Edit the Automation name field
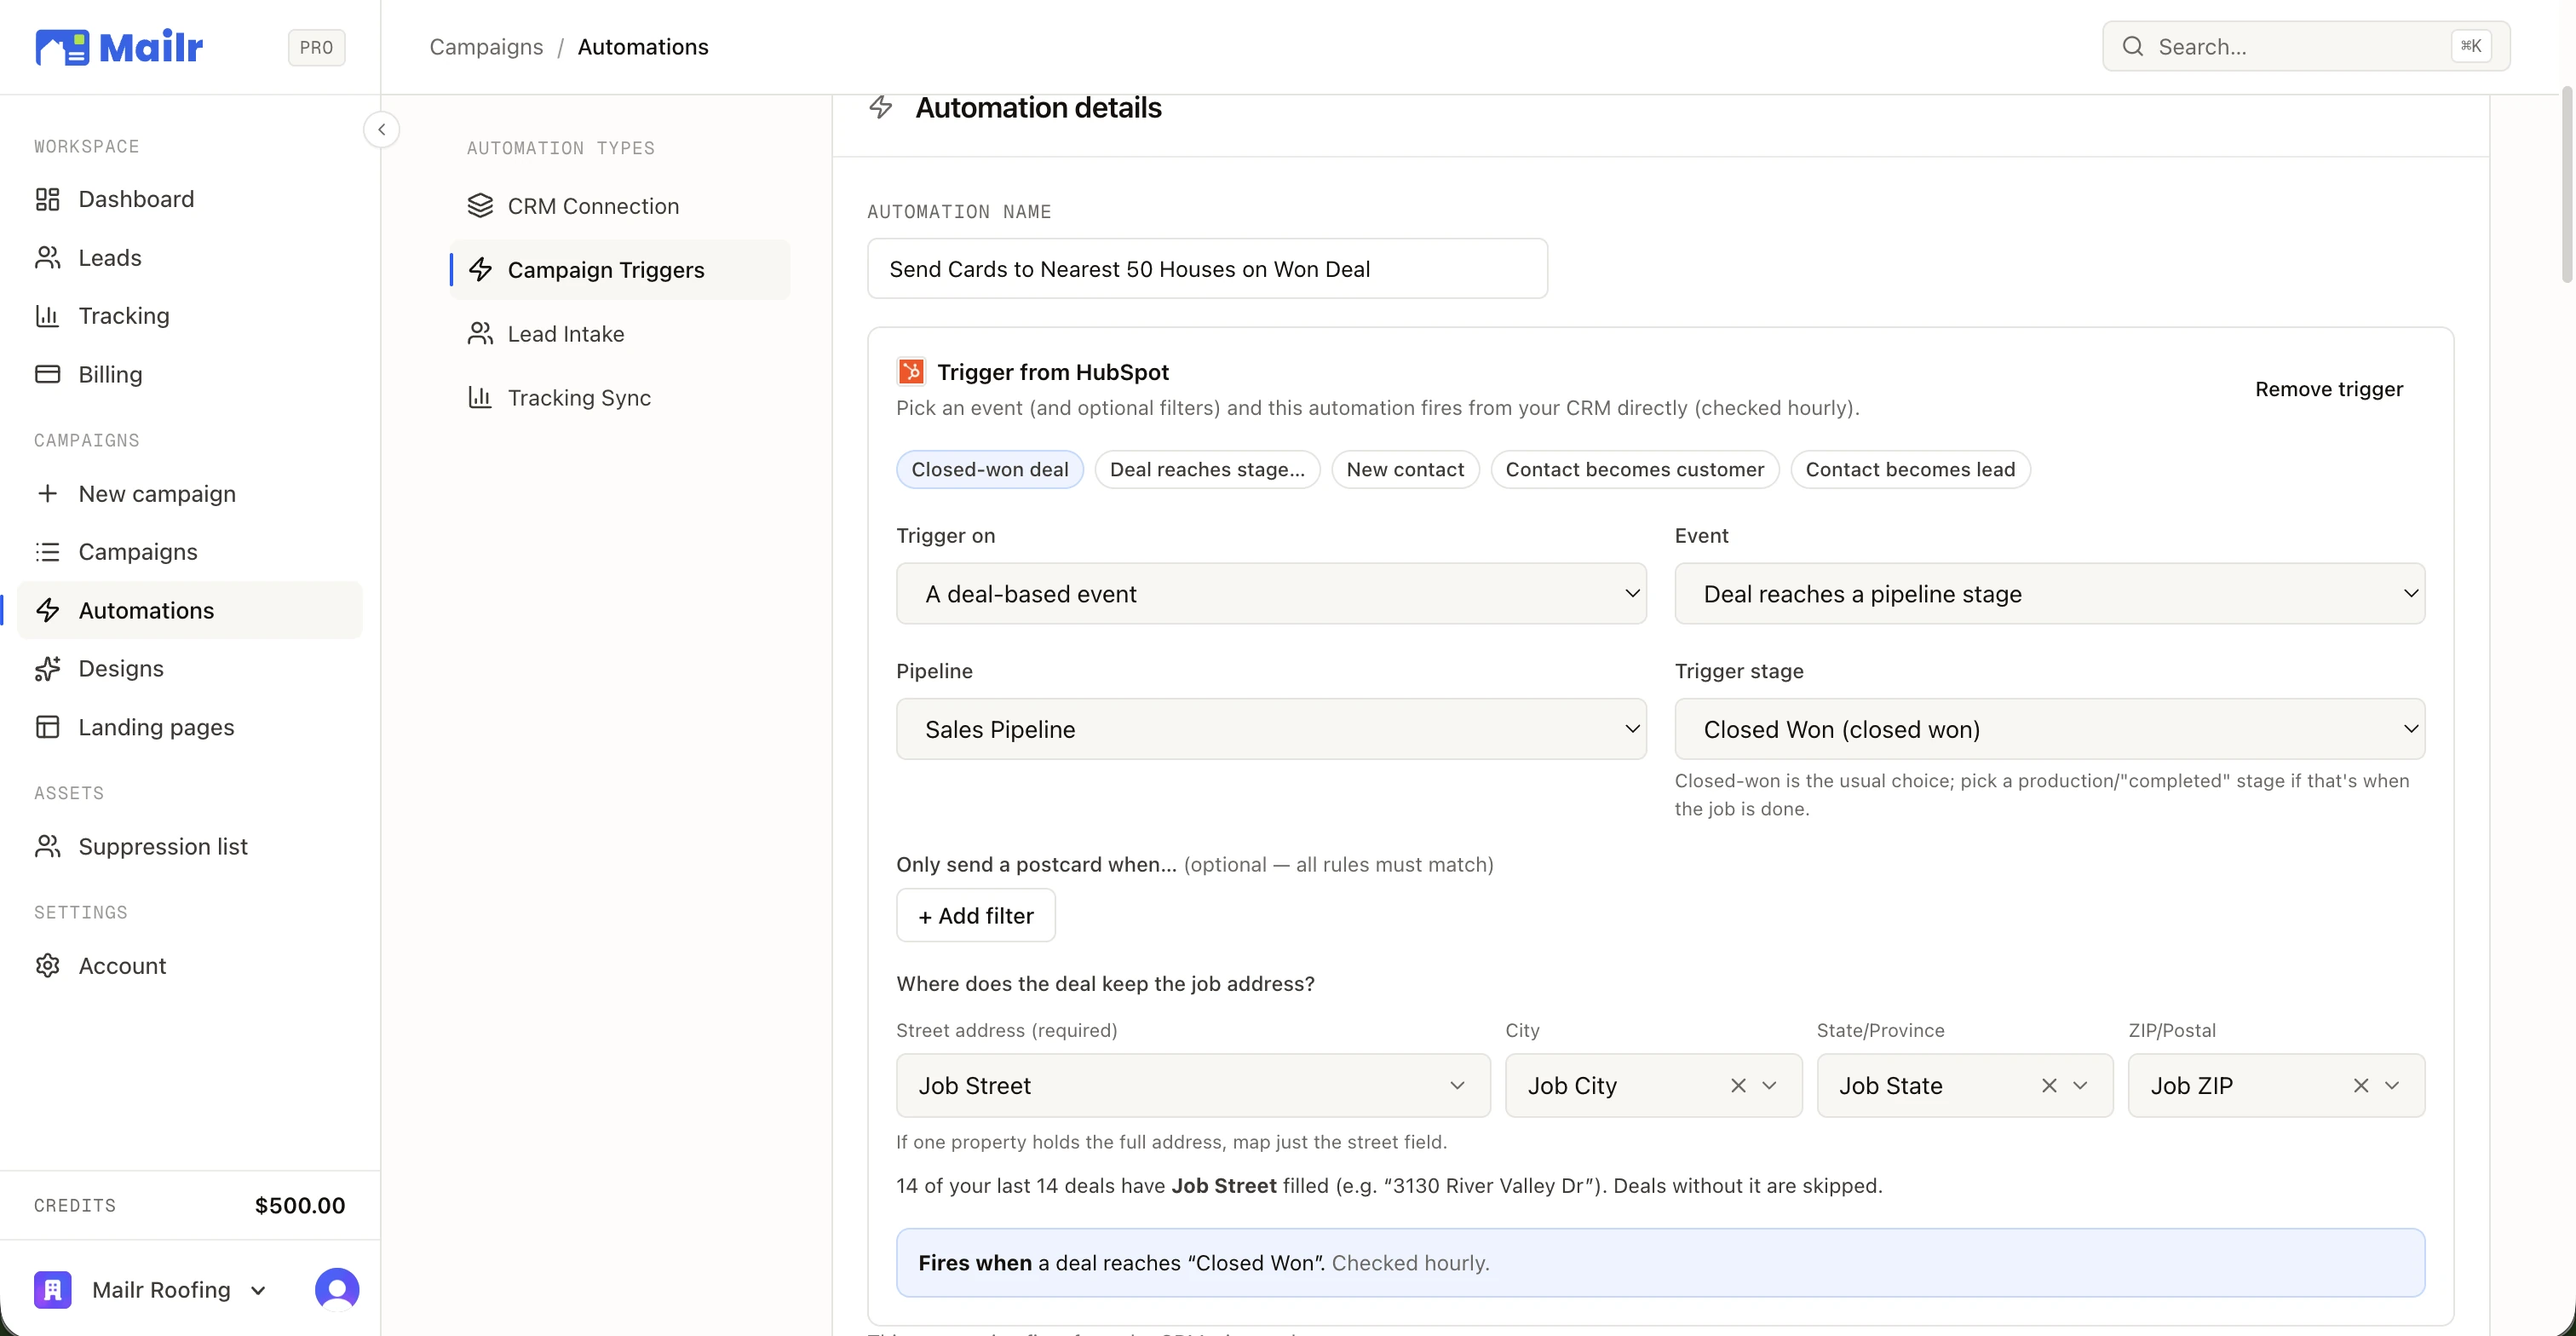Screen dimensions: 2576x1336 [1207, 269]
